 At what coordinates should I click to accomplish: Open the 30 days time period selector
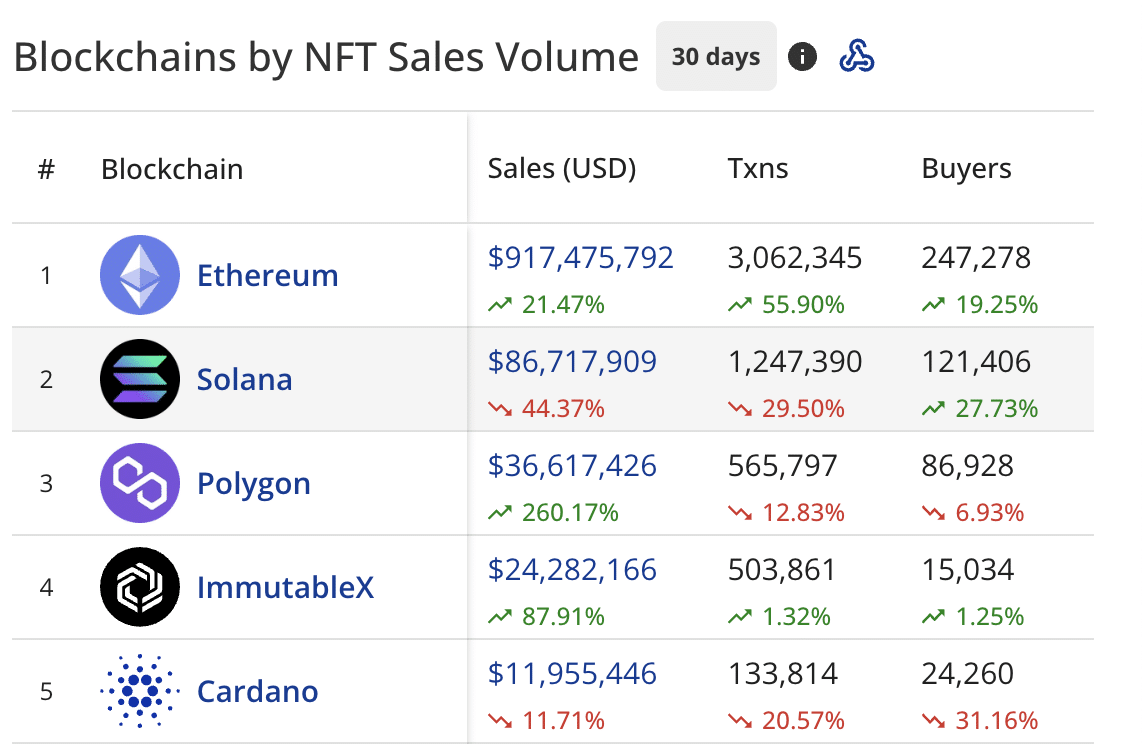[716, 56]
